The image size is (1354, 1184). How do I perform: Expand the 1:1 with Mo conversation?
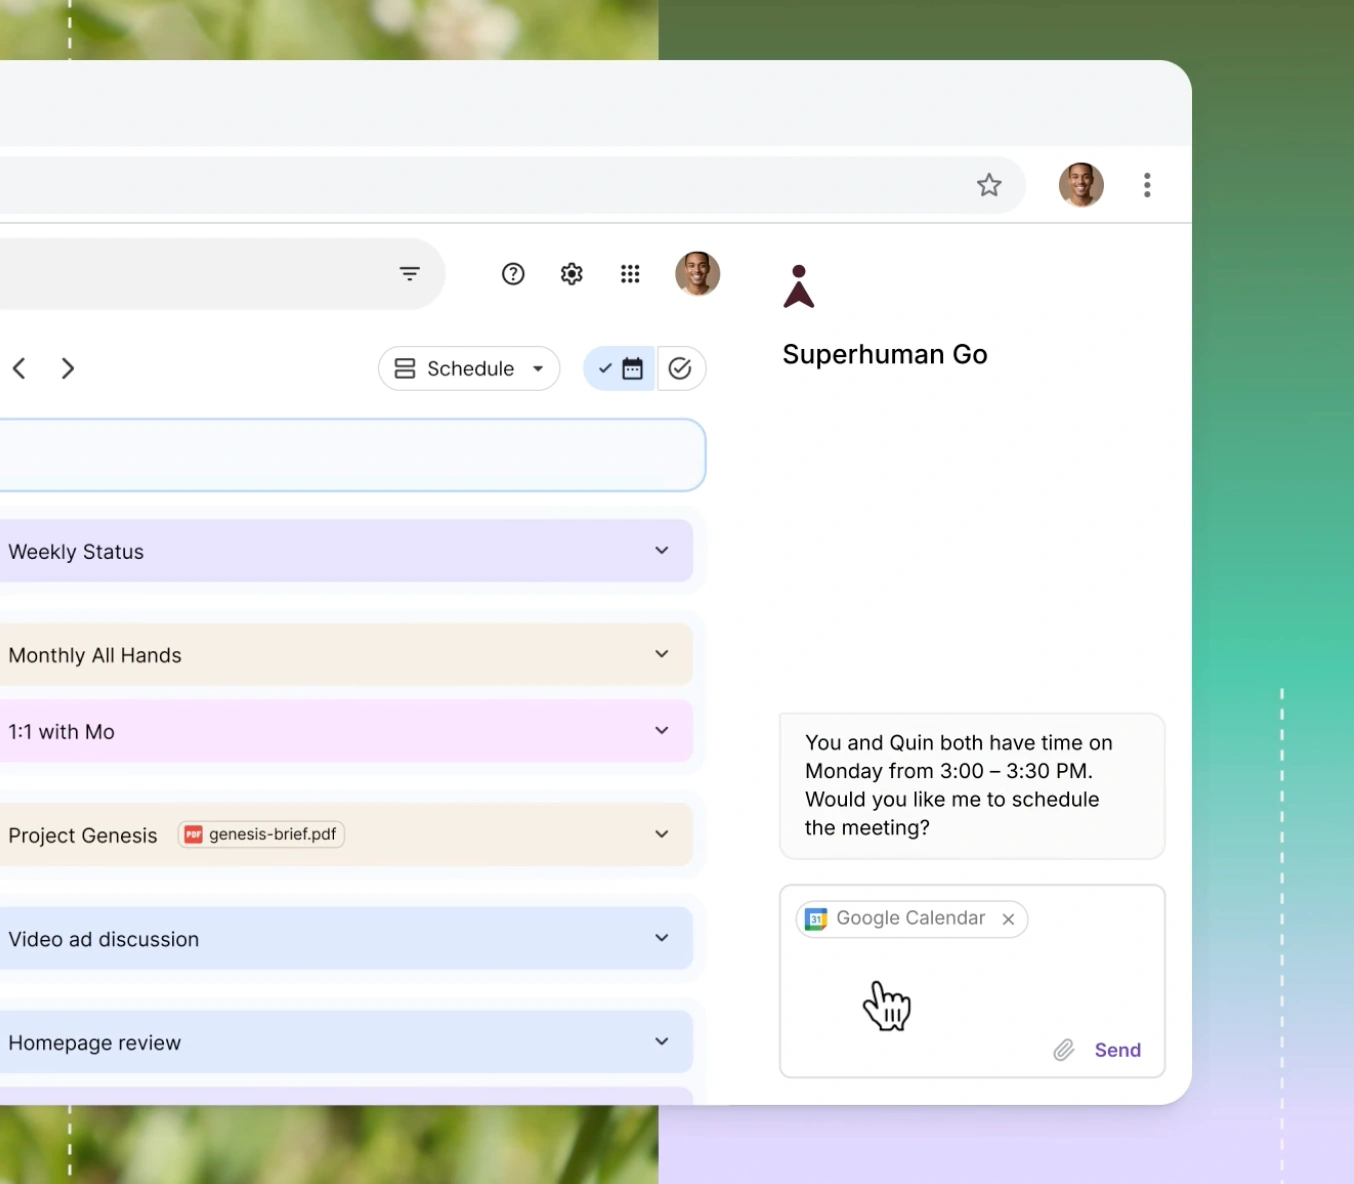tap(661, 730)
